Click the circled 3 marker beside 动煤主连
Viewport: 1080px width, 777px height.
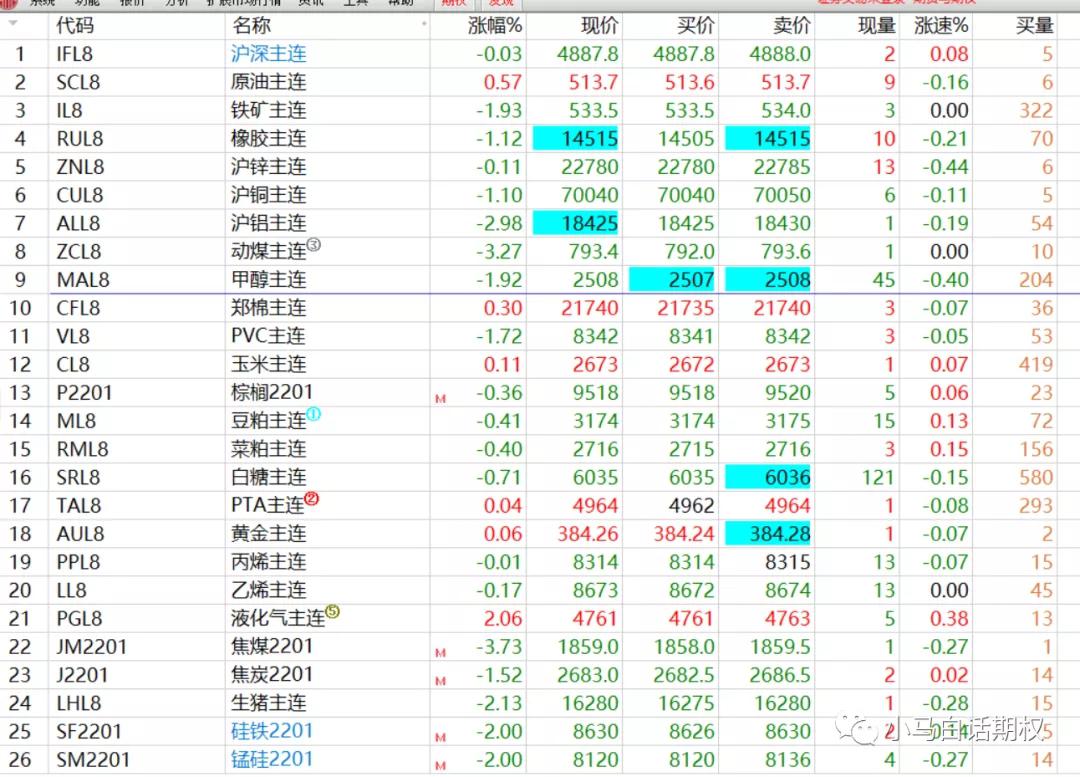tap(313, 245)
